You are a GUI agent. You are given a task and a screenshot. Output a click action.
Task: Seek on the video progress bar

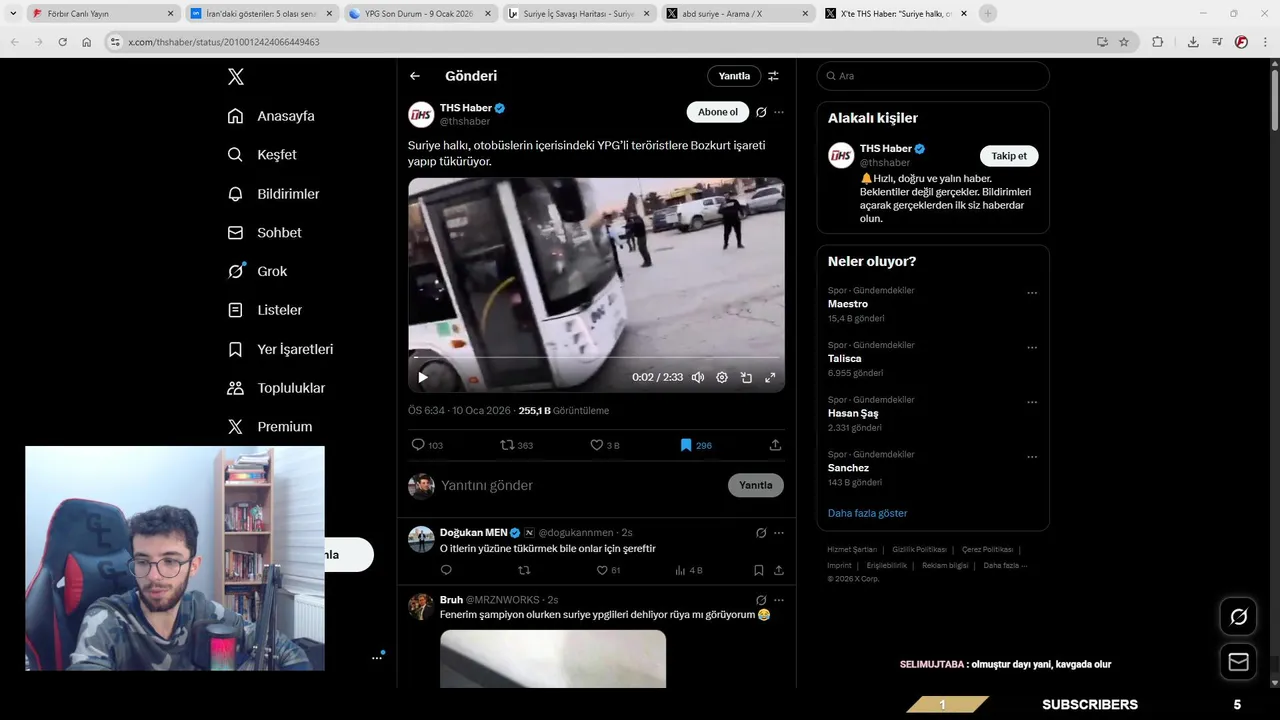596,357
